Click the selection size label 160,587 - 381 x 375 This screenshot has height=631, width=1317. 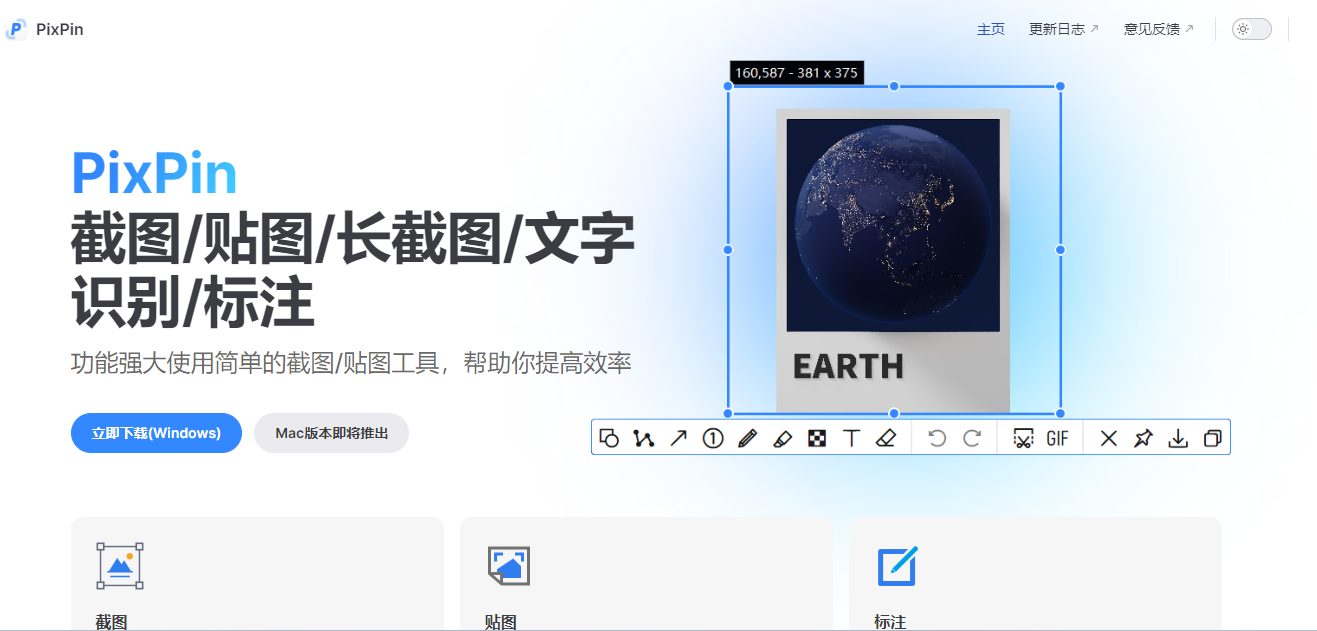[x=796, y=73]
